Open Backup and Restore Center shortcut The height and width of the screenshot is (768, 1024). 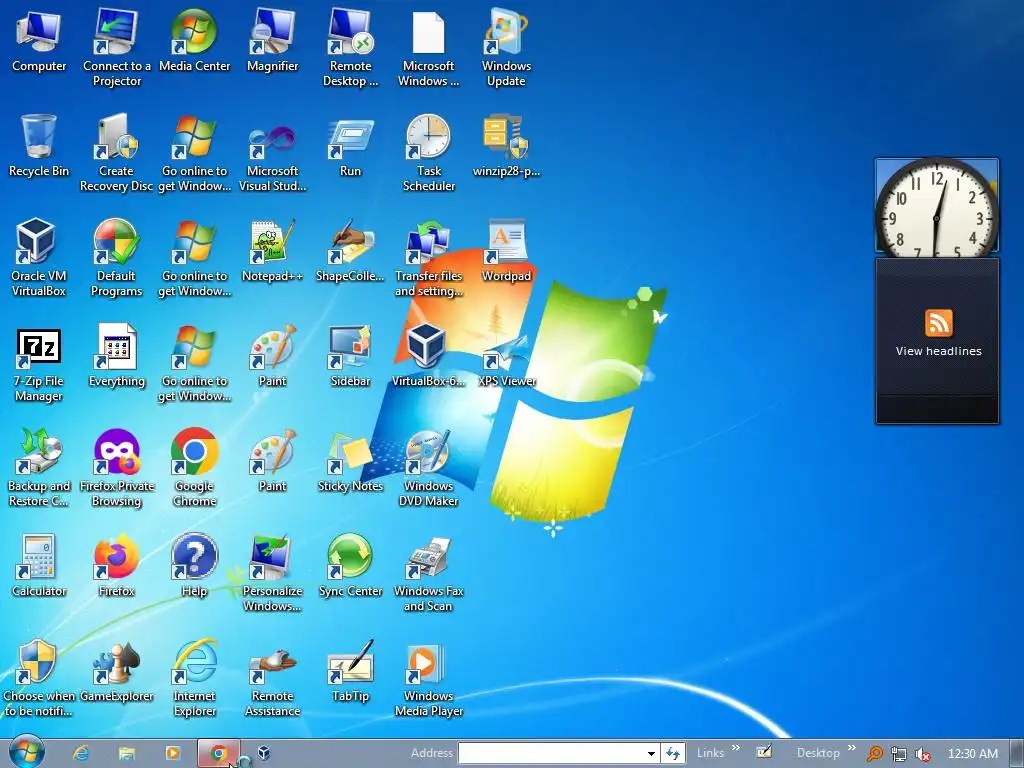tap(39, 467)
